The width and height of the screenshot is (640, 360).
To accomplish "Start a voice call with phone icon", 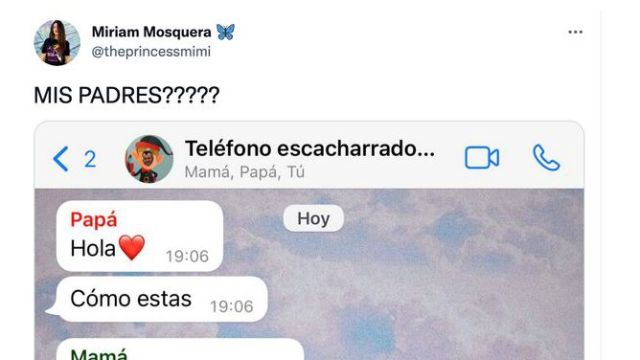I will tap(546, 158).
